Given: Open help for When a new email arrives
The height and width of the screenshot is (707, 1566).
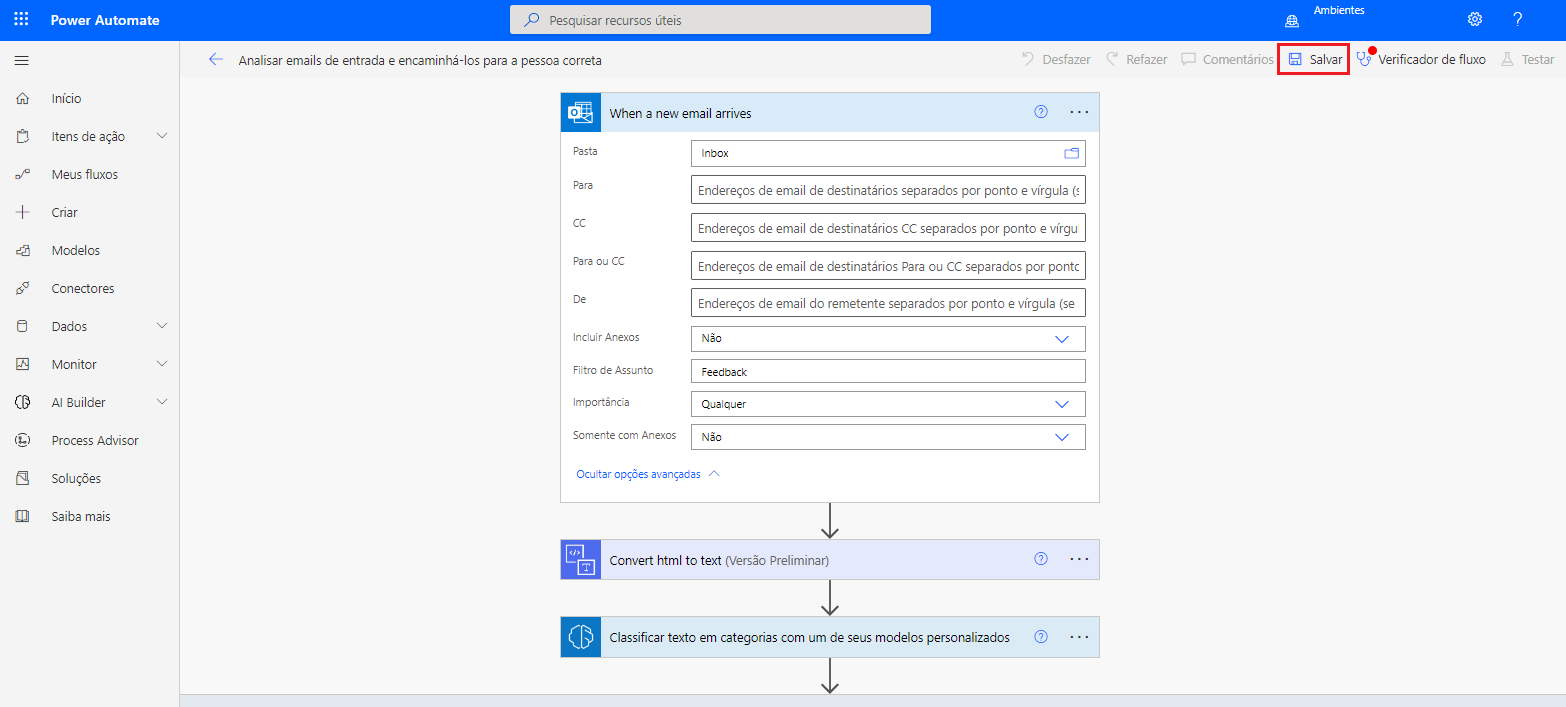Looking at the screenshot, I should [1041, 112].
